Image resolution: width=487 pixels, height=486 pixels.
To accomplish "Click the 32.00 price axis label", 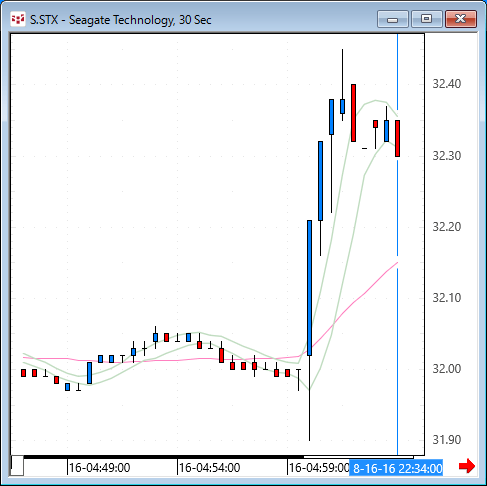I will point(447,369).
